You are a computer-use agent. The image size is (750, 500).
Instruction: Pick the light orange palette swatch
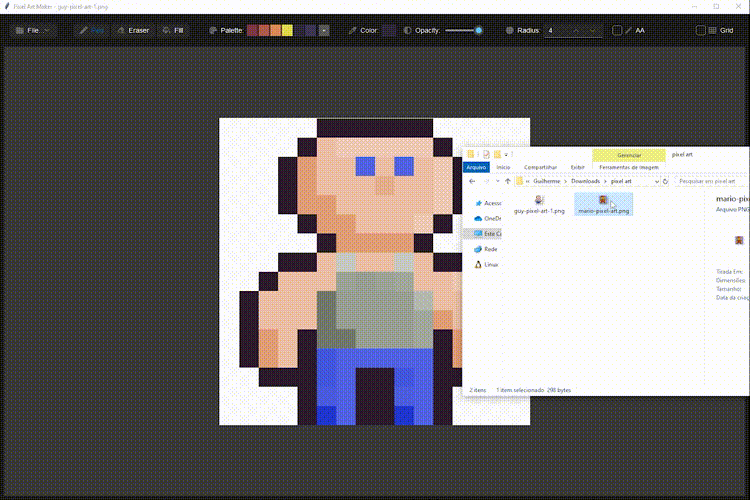[x=276, y=30]
